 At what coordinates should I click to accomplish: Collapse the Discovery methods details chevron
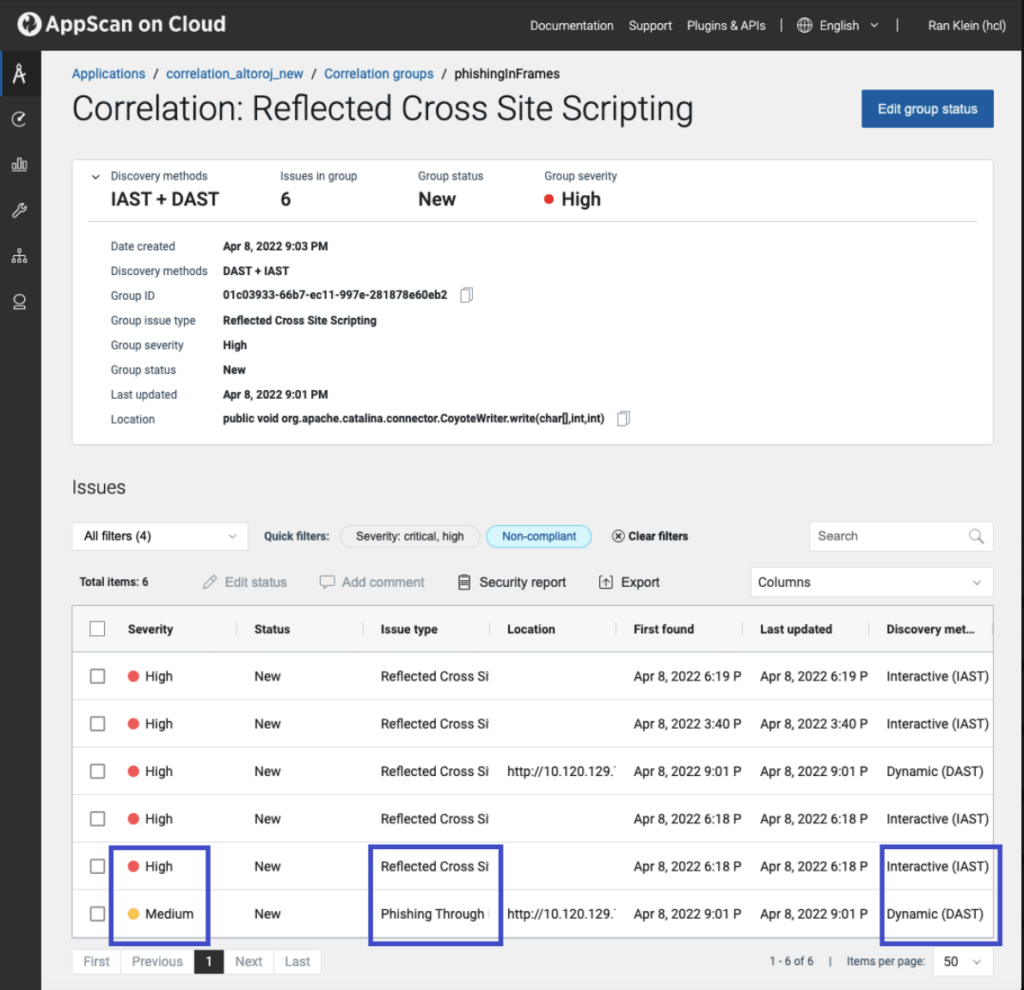pyautogui.click(x=95, y=177)
